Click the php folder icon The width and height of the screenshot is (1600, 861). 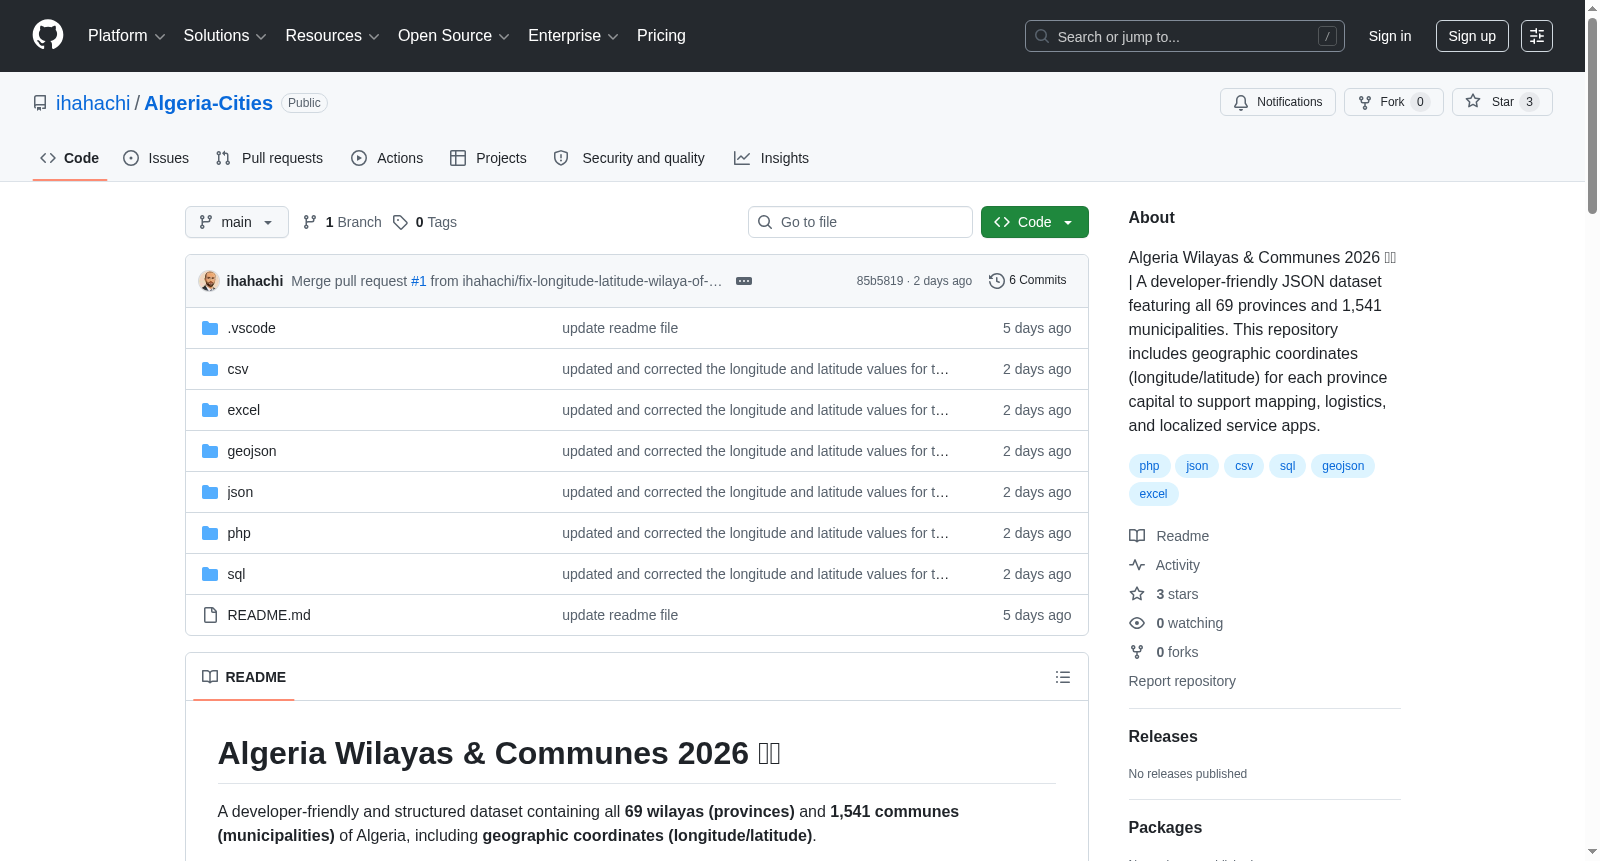(x=210, y=533)
